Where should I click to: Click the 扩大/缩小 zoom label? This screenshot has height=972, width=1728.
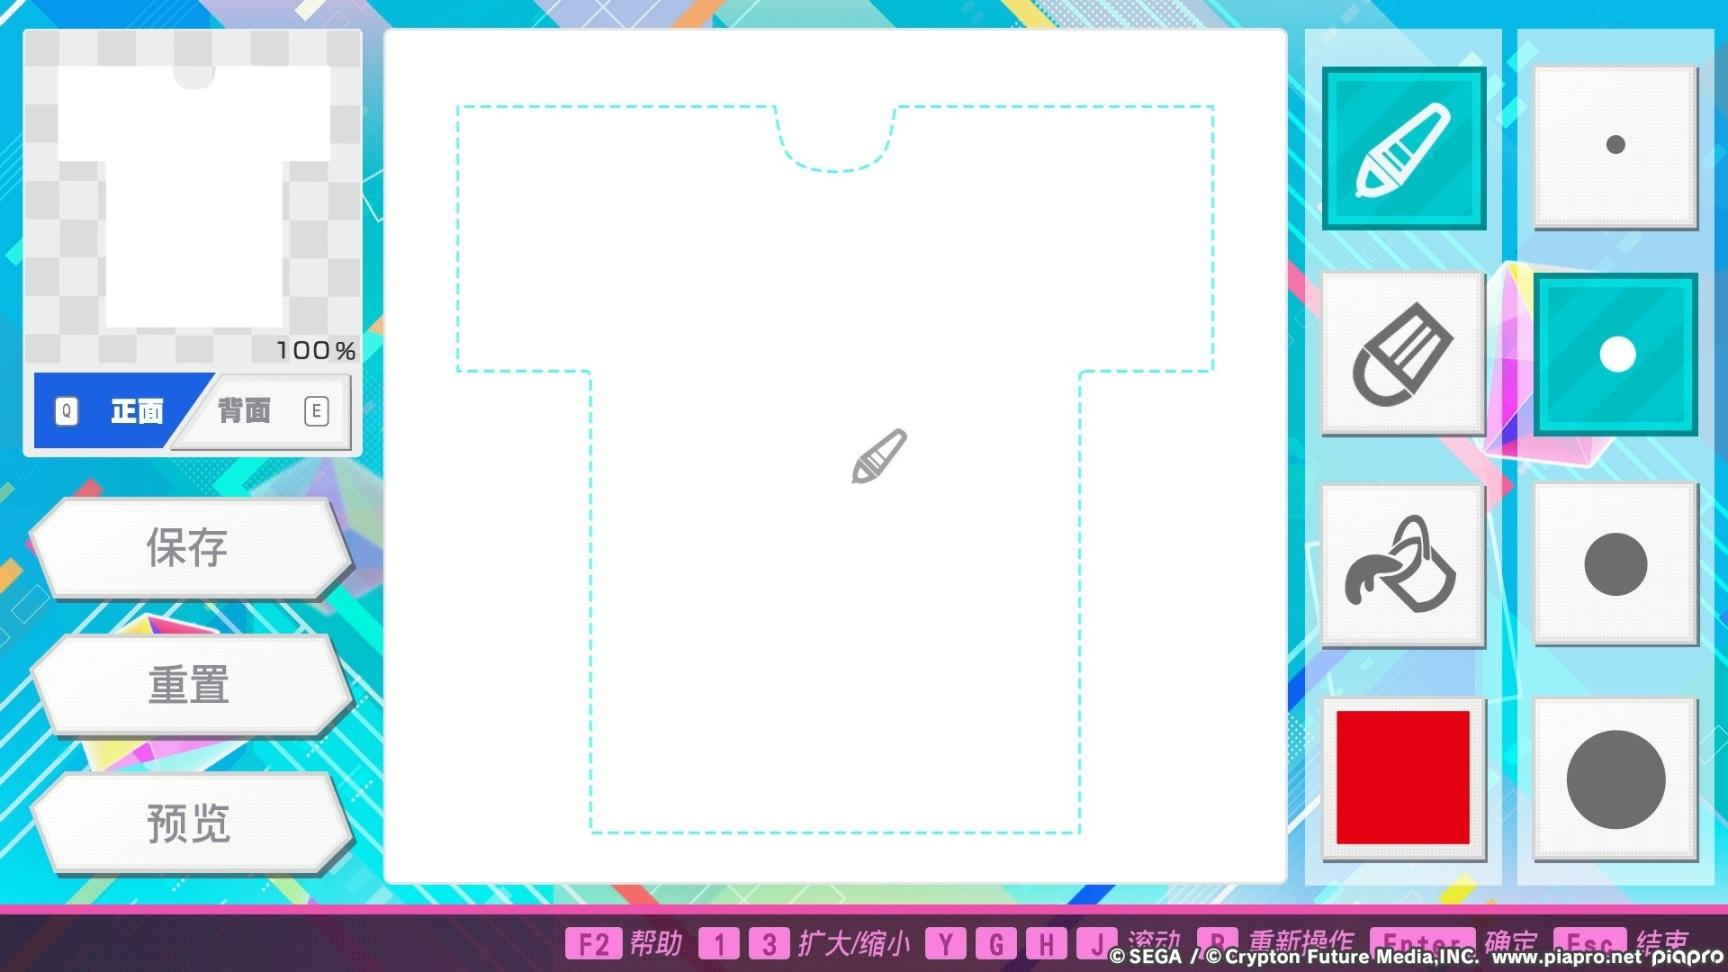pyautogui.click(x=854, y=944)
